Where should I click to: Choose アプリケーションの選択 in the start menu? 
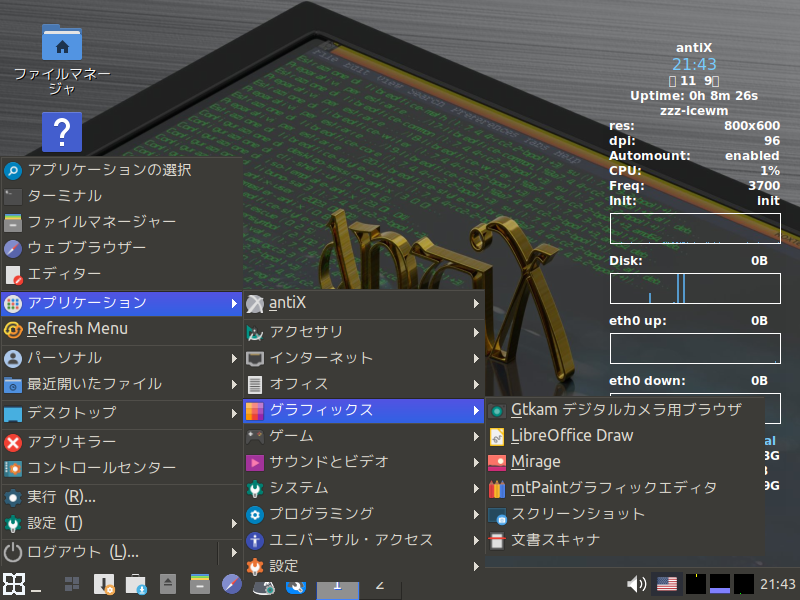coord(121,170)
